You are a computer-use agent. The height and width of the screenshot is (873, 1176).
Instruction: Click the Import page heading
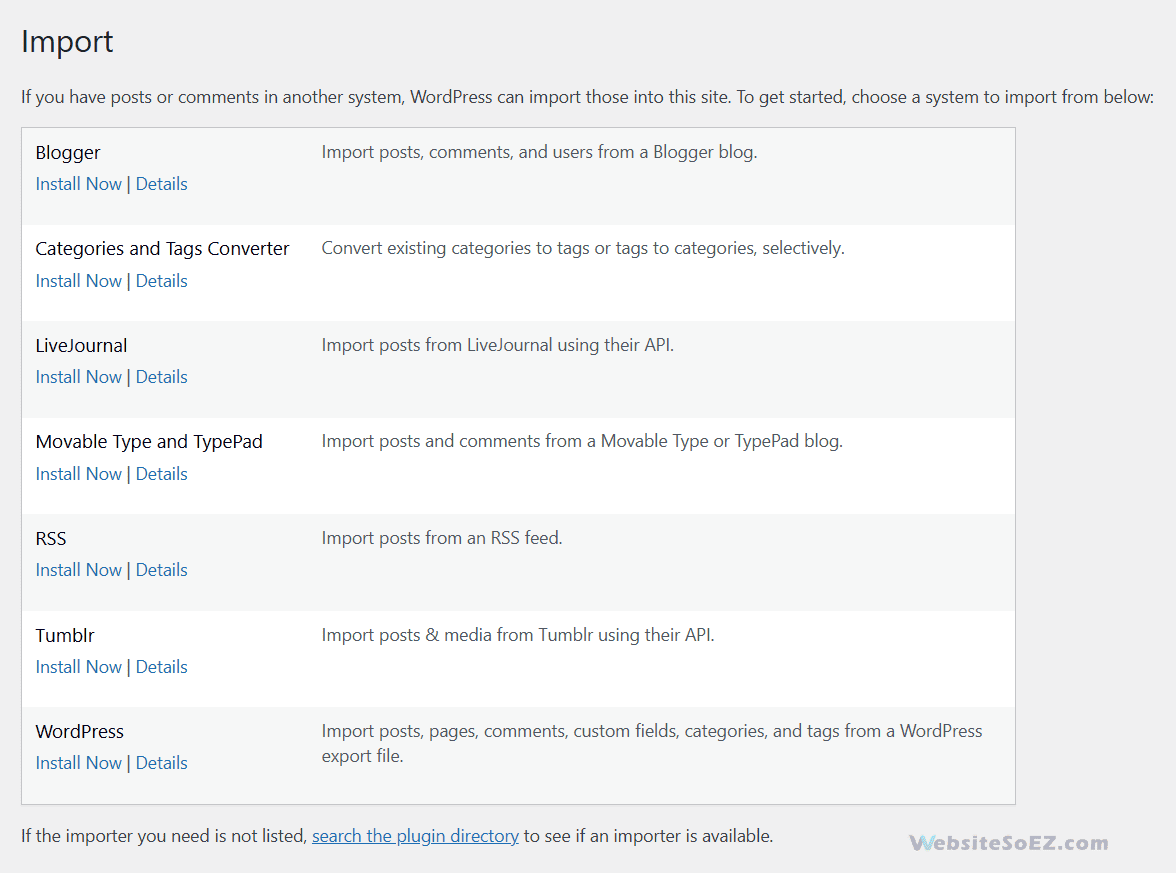pyautogui.click(x=67, y=41)
